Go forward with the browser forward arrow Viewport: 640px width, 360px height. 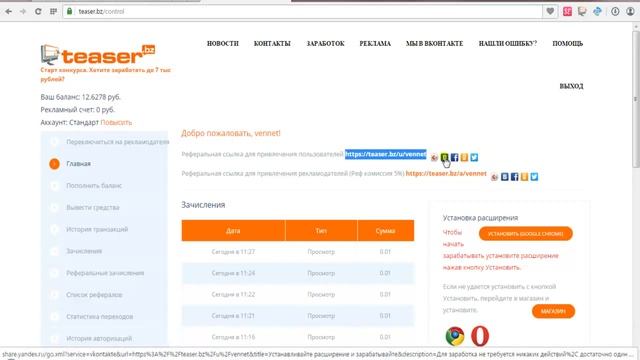coord(23,11)
